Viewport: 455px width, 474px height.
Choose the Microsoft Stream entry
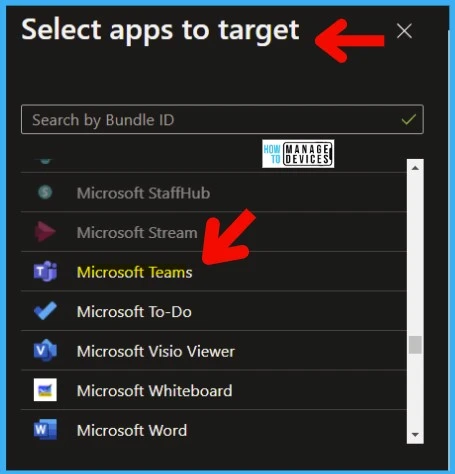[213, 232]
